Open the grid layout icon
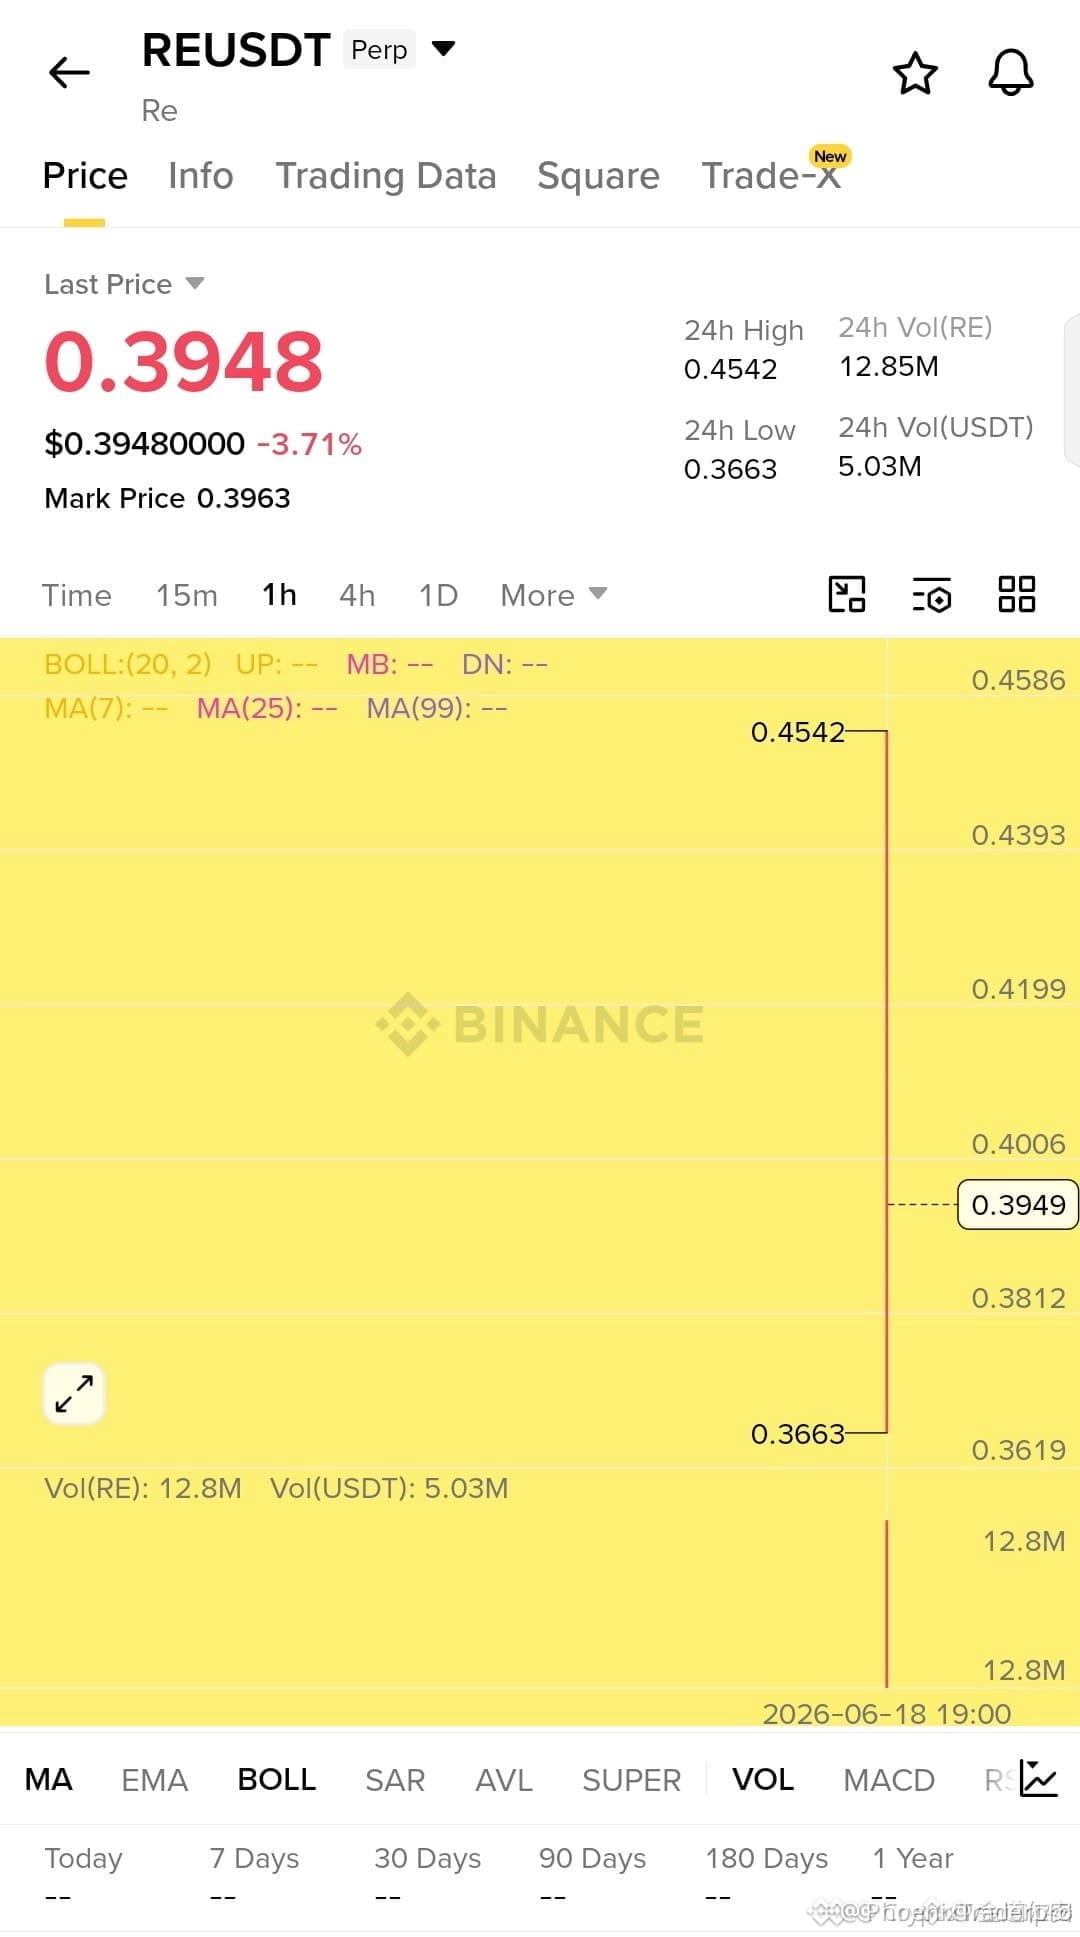The image size is (1080, 1937). tap(1017, 594)
